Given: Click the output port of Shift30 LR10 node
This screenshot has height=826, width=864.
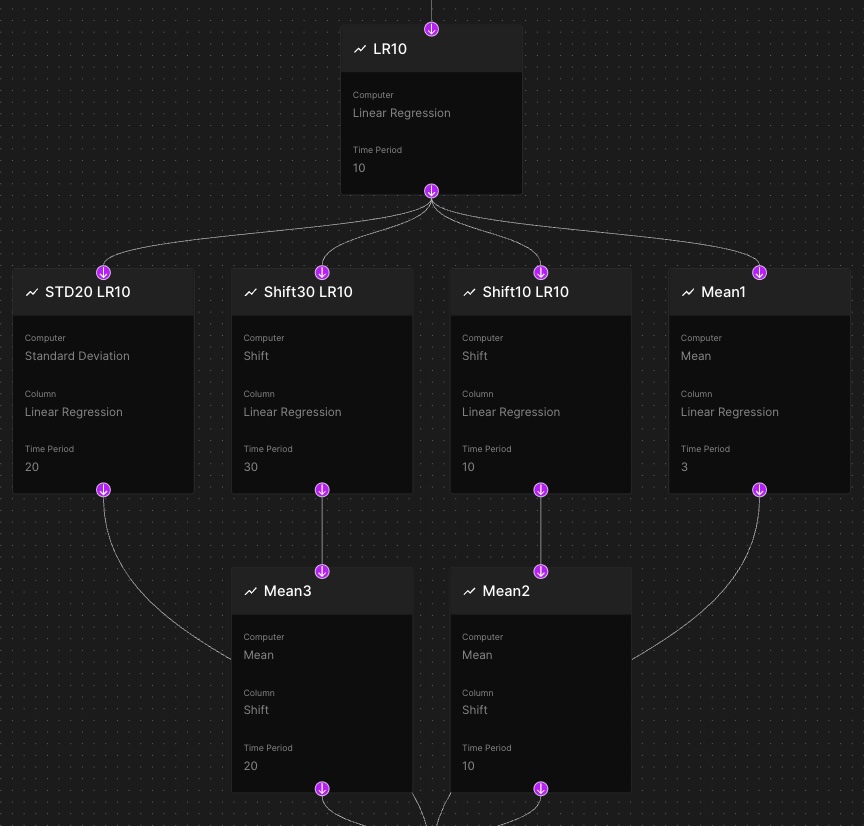Looking at the screenshot, I should 322,490.
